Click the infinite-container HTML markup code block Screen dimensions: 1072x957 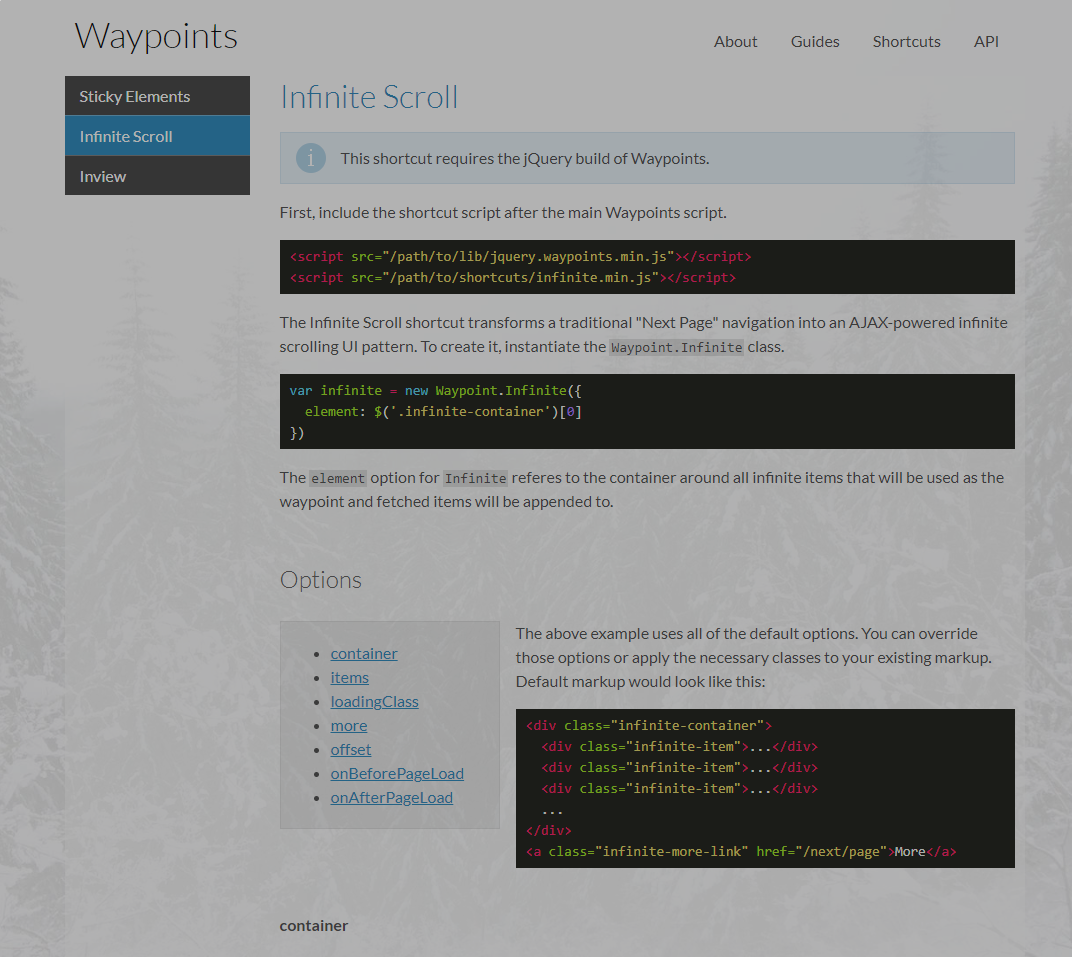tap(764, 788)
